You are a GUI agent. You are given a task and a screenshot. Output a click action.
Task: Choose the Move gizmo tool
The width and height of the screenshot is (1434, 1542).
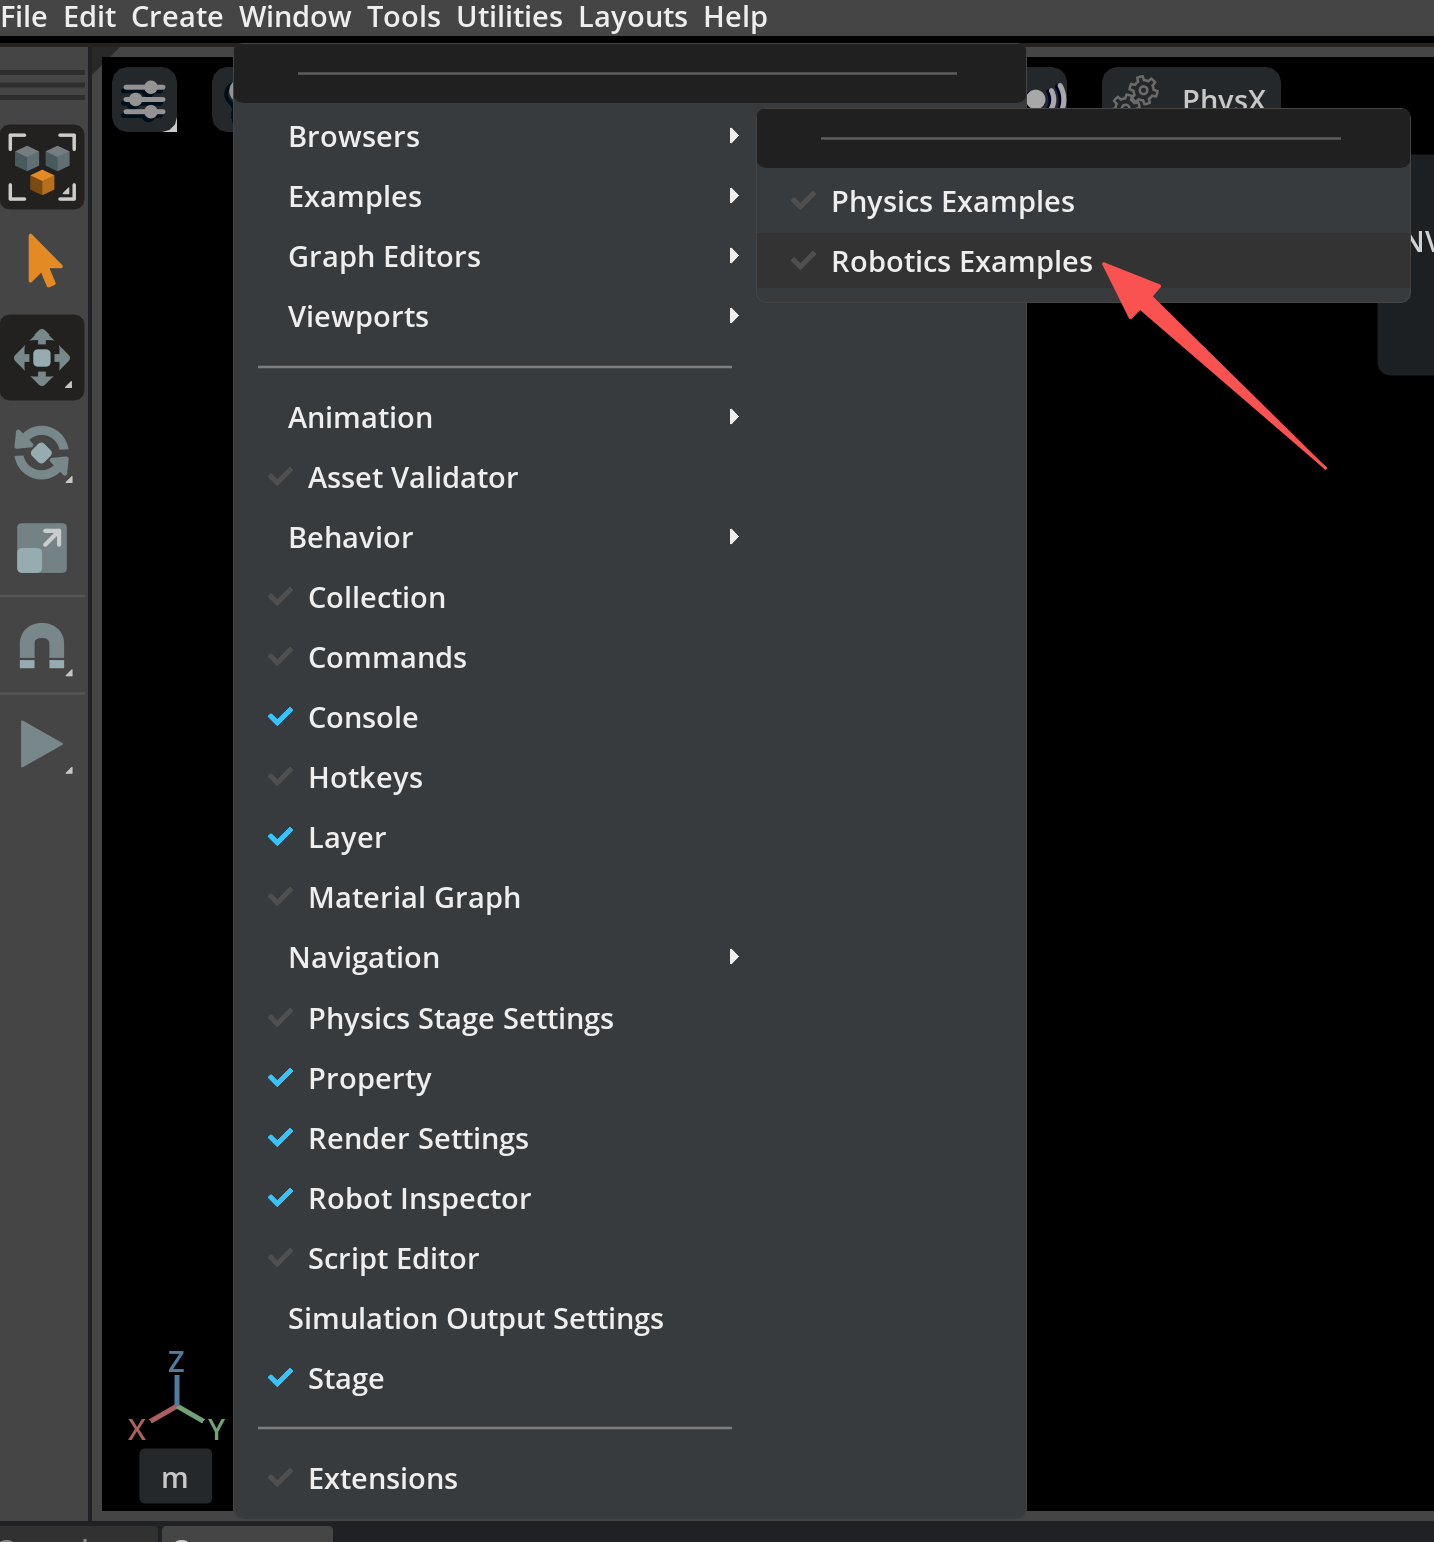click(42, 358)
